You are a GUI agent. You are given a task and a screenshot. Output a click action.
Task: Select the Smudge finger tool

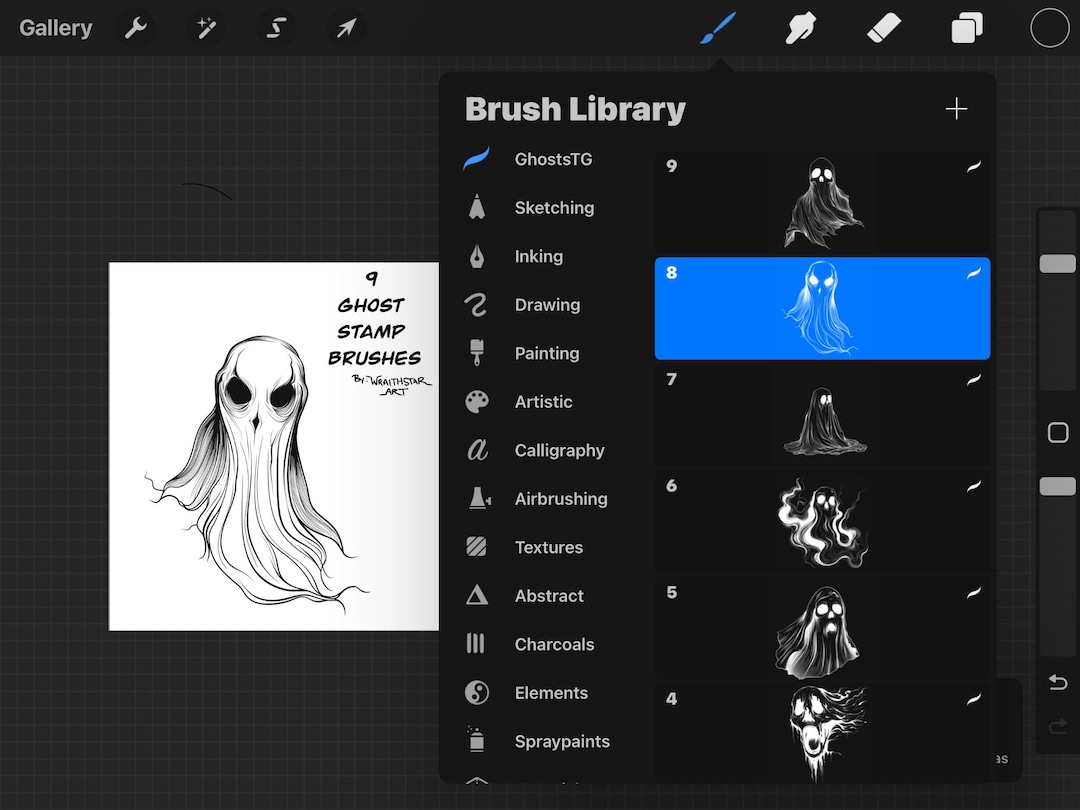point(801,29)
